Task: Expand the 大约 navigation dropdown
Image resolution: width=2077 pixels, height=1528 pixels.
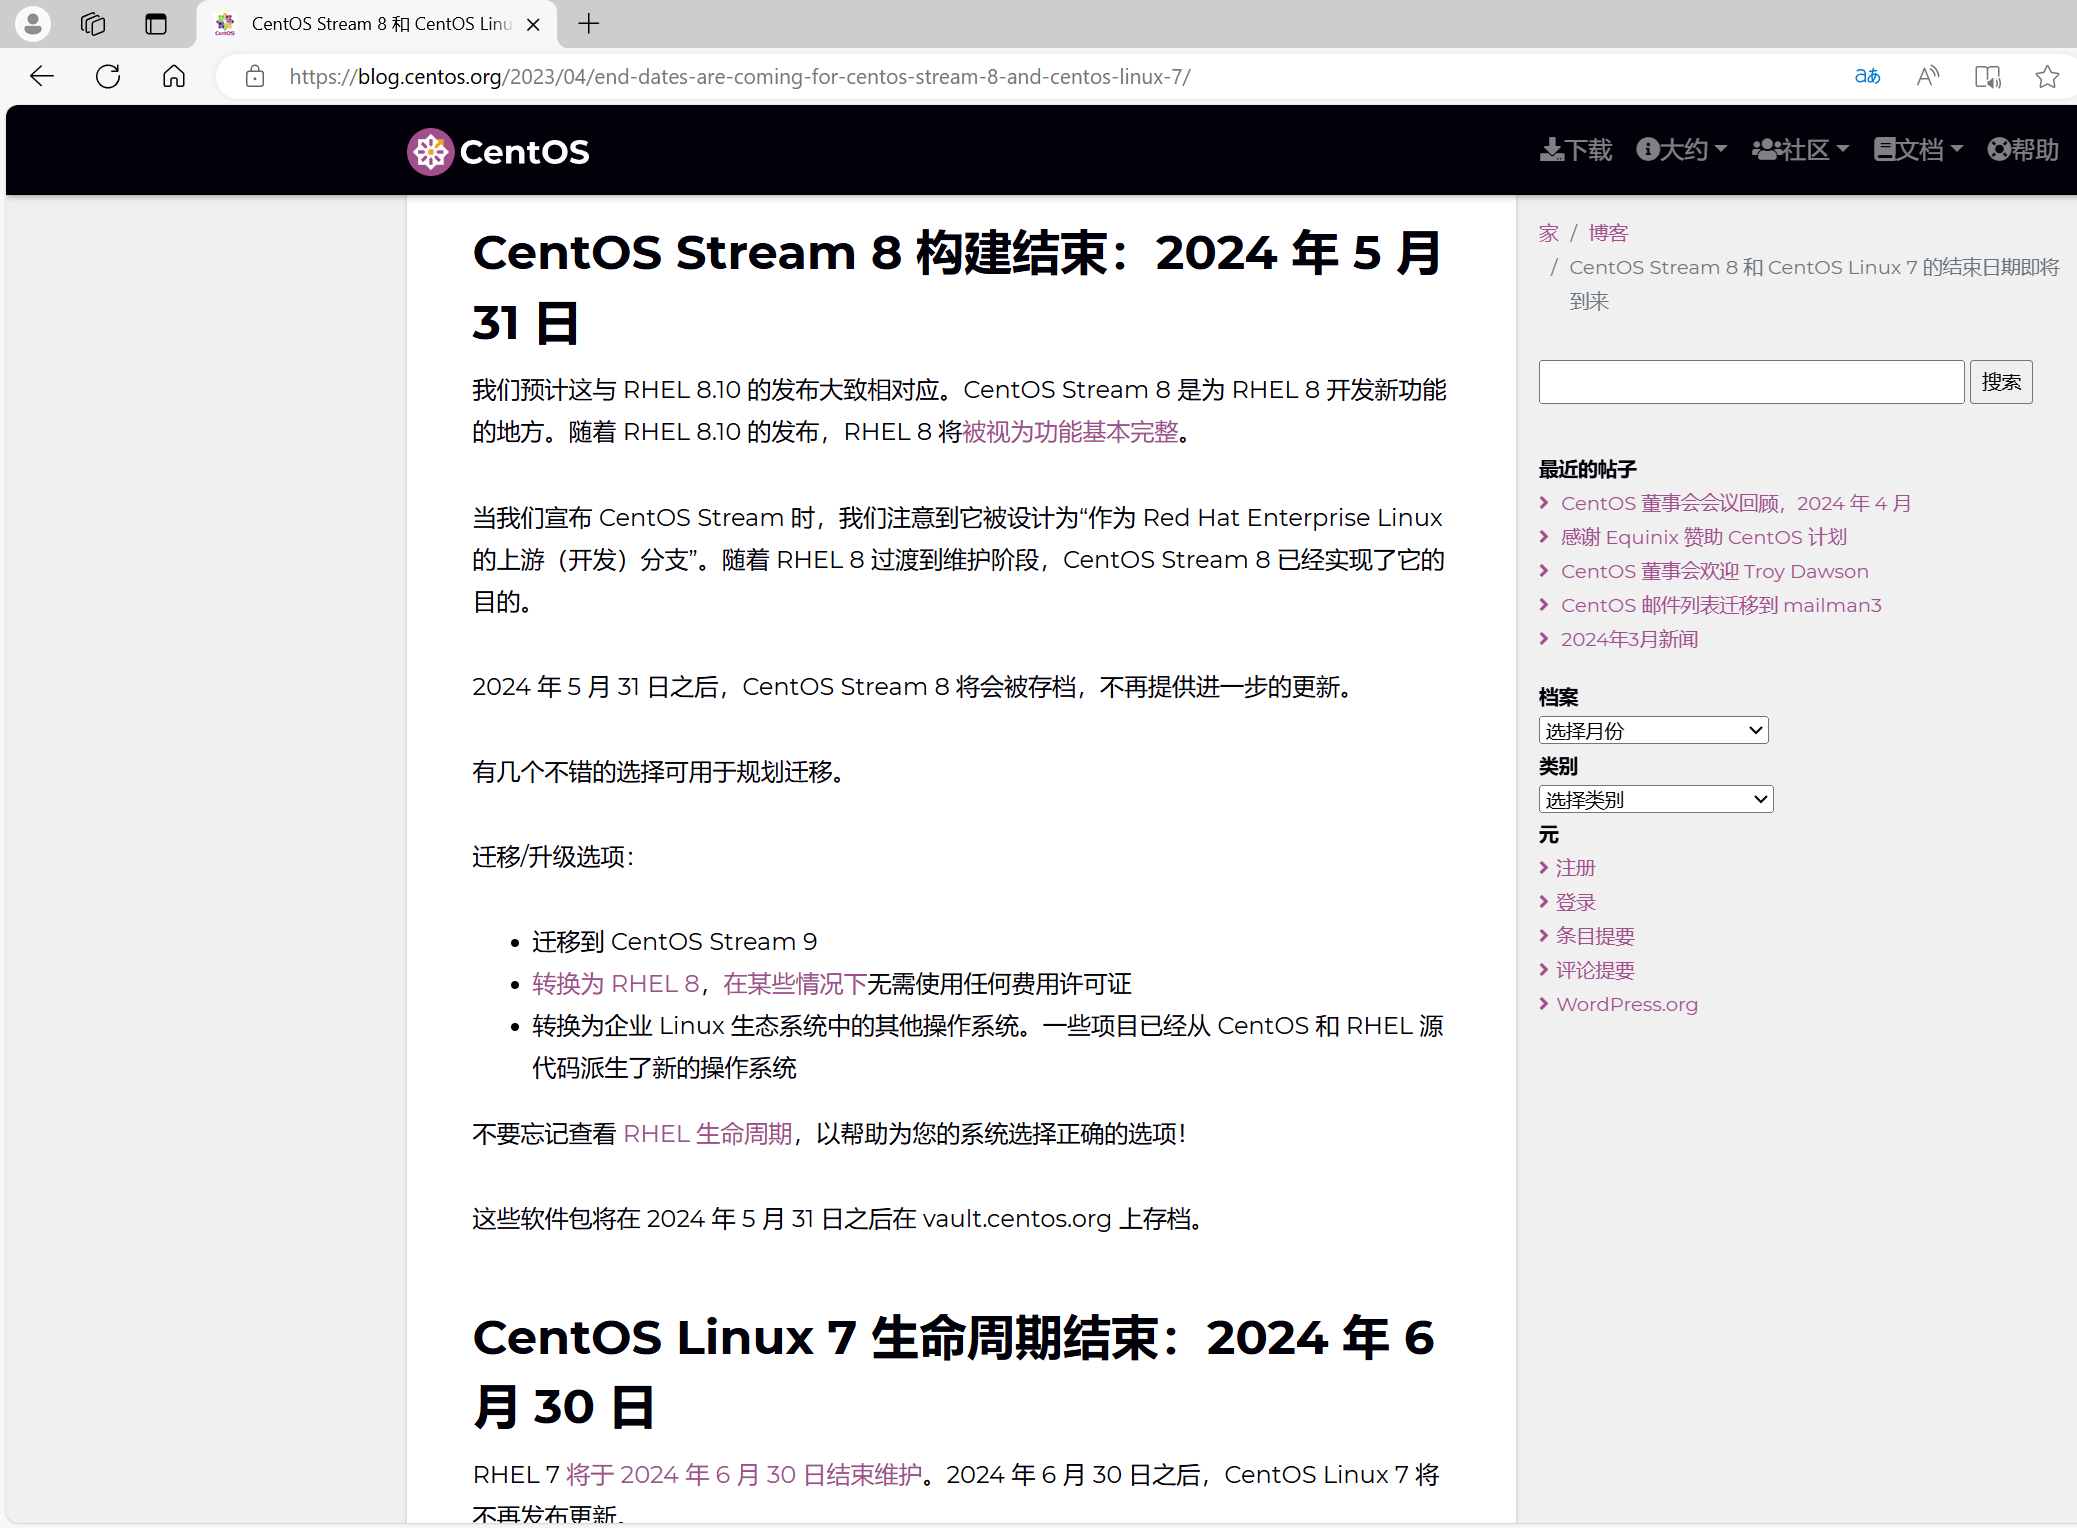Action: pos(1682,149)
